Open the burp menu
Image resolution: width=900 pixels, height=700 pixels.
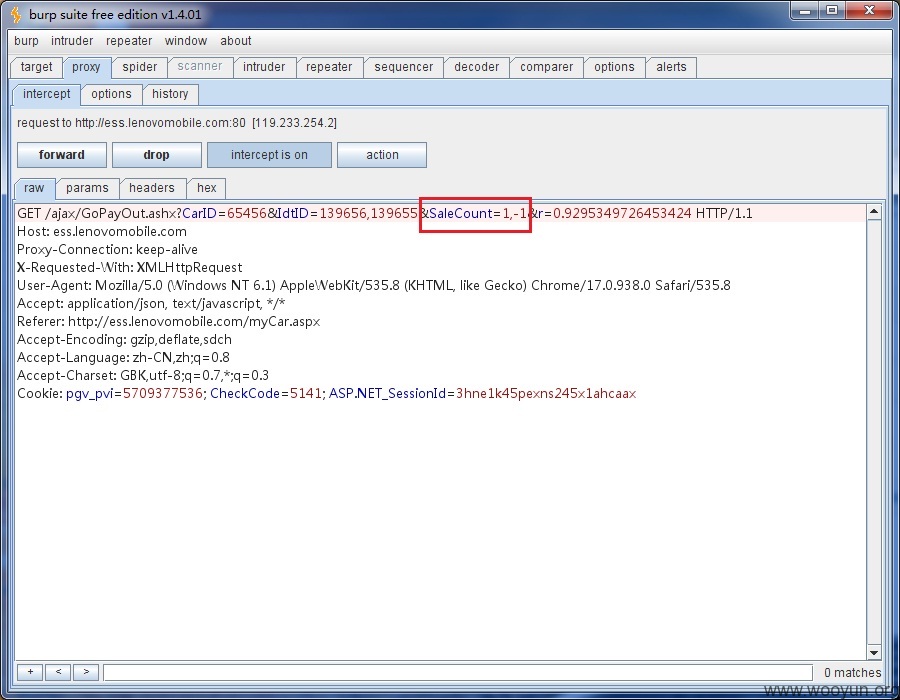click(26, 41)
